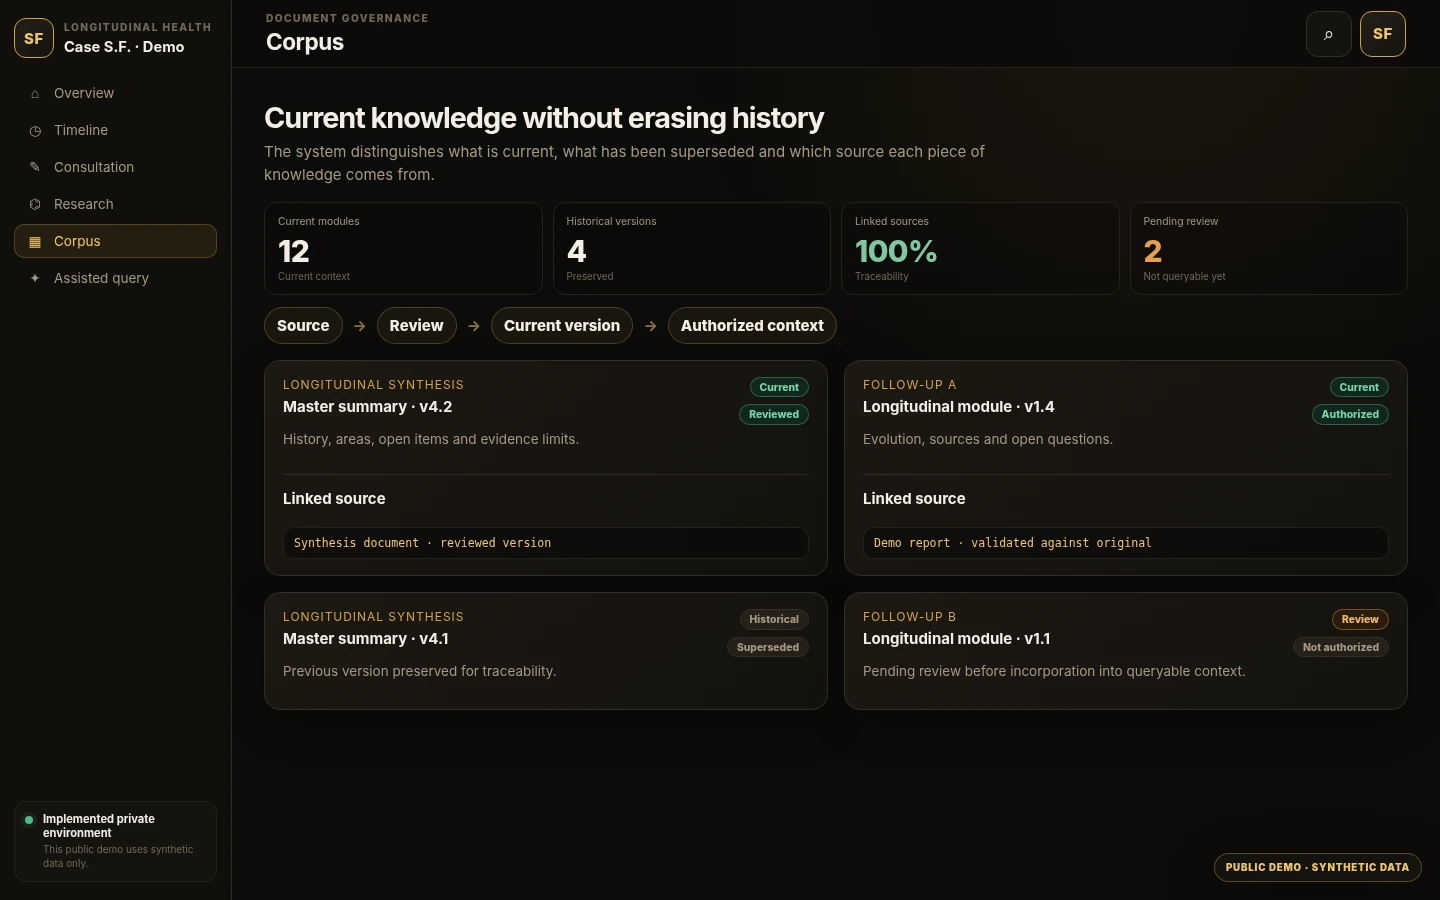
Task: Click the Synthesis document reviewed version source
Action: point(546,543)
